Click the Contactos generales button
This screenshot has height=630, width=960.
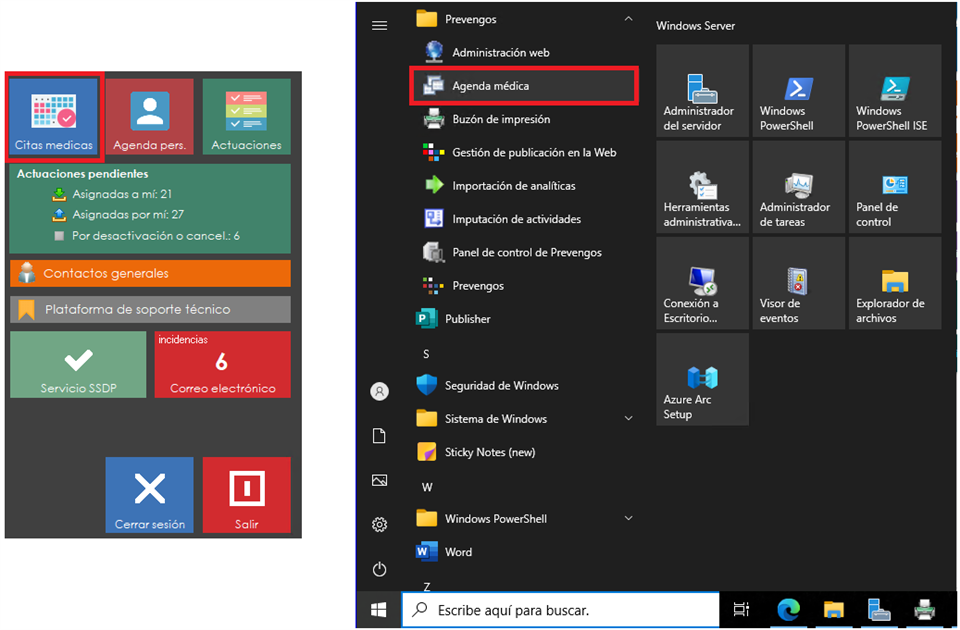tap(150, 273)
